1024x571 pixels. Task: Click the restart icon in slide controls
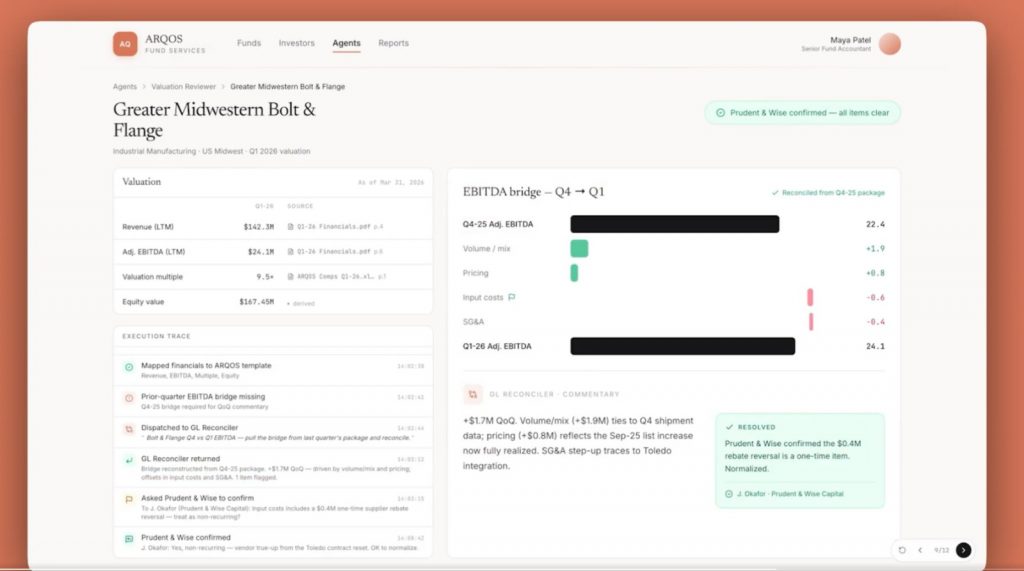click(x=902, y=550)
